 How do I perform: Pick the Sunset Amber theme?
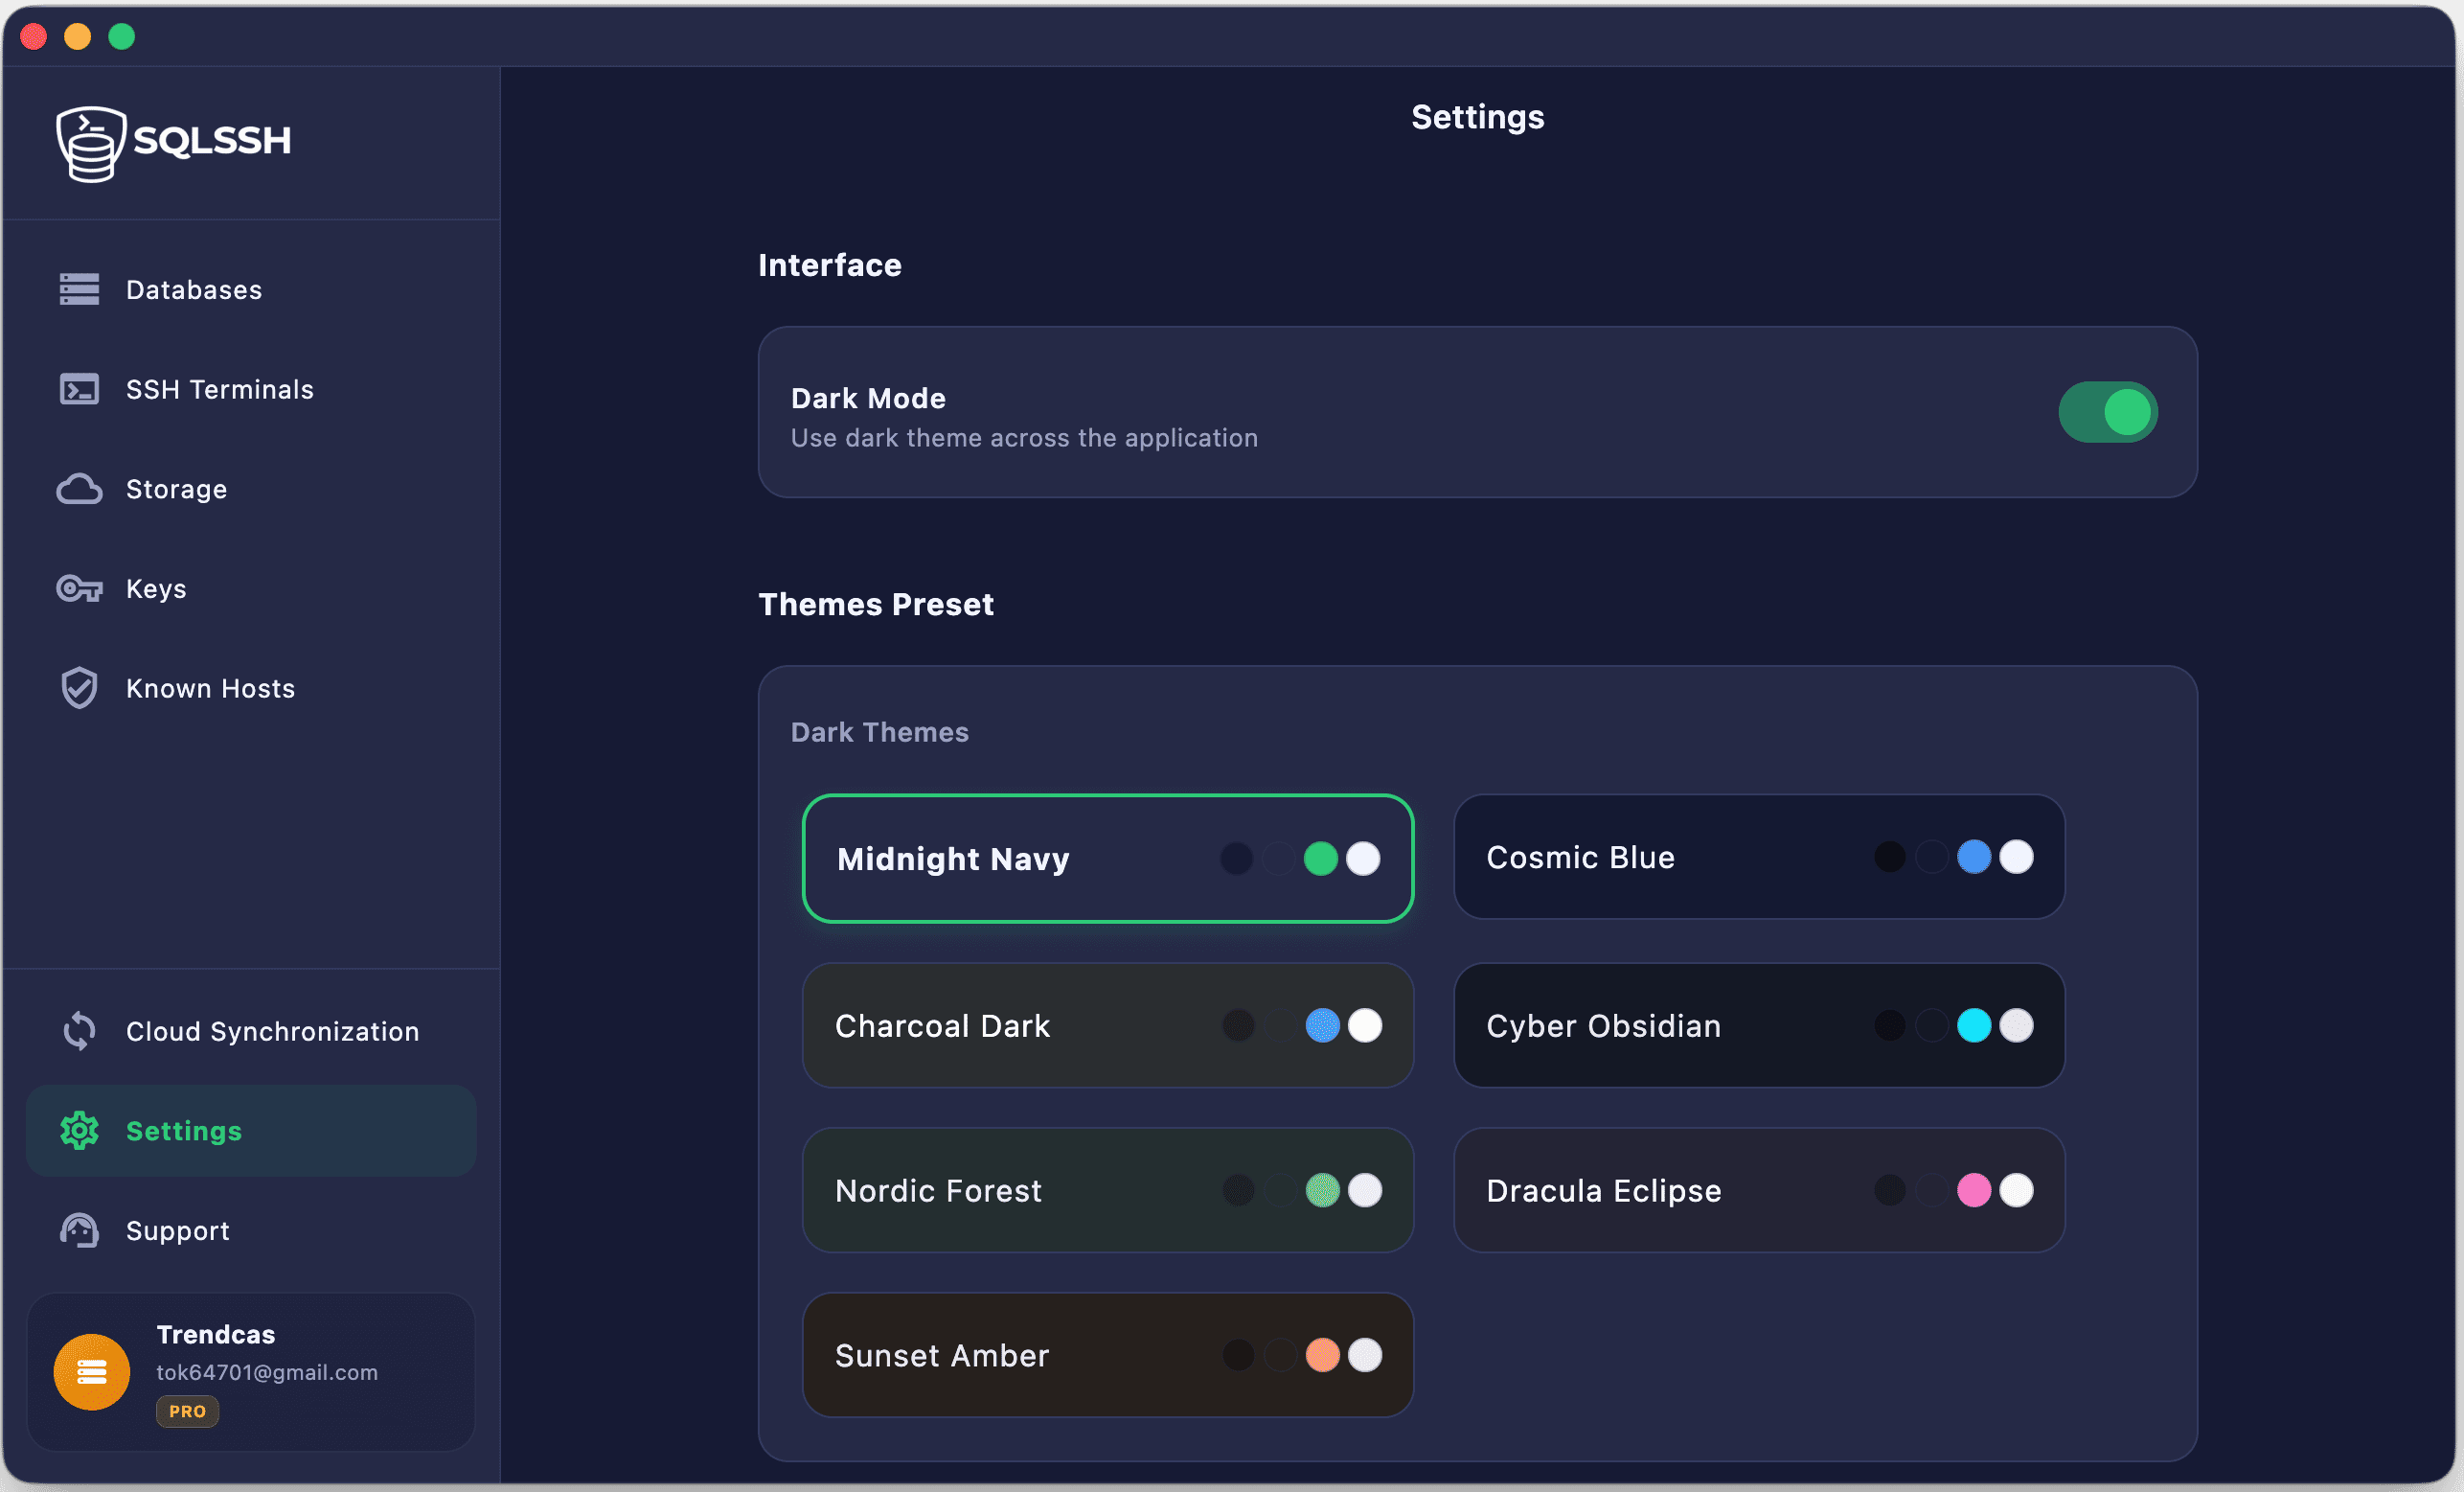[1108, 1355]
